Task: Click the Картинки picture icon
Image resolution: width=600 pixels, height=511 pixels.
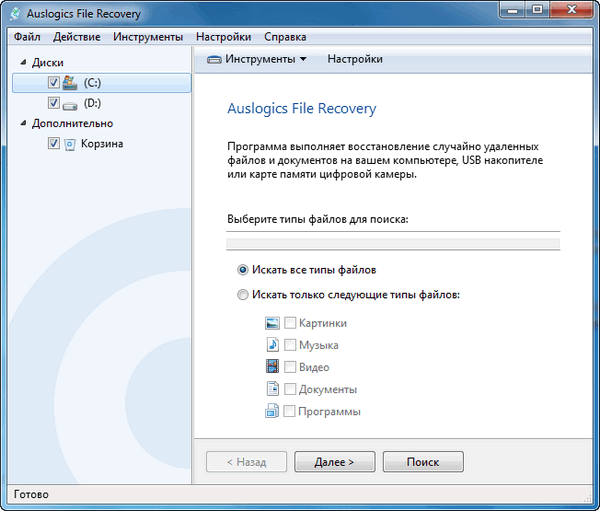Action: click(272, 323)
